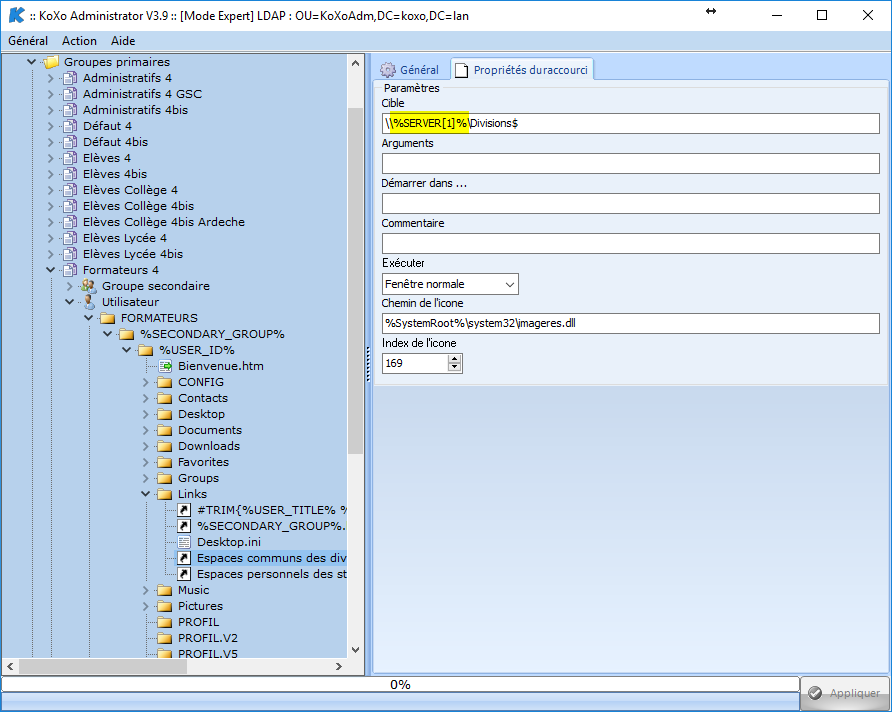Viewport: 892px width, 712px height.
Task: Click the KoXo app logo in title bar
Action: tap(16, 15)
